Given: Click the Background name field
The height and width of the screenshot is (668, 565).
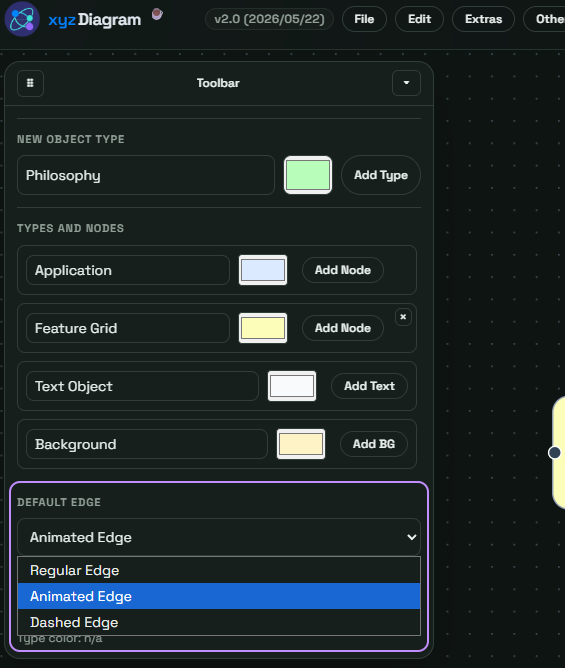Looking at the screenshot, I should tap(147, 444).
